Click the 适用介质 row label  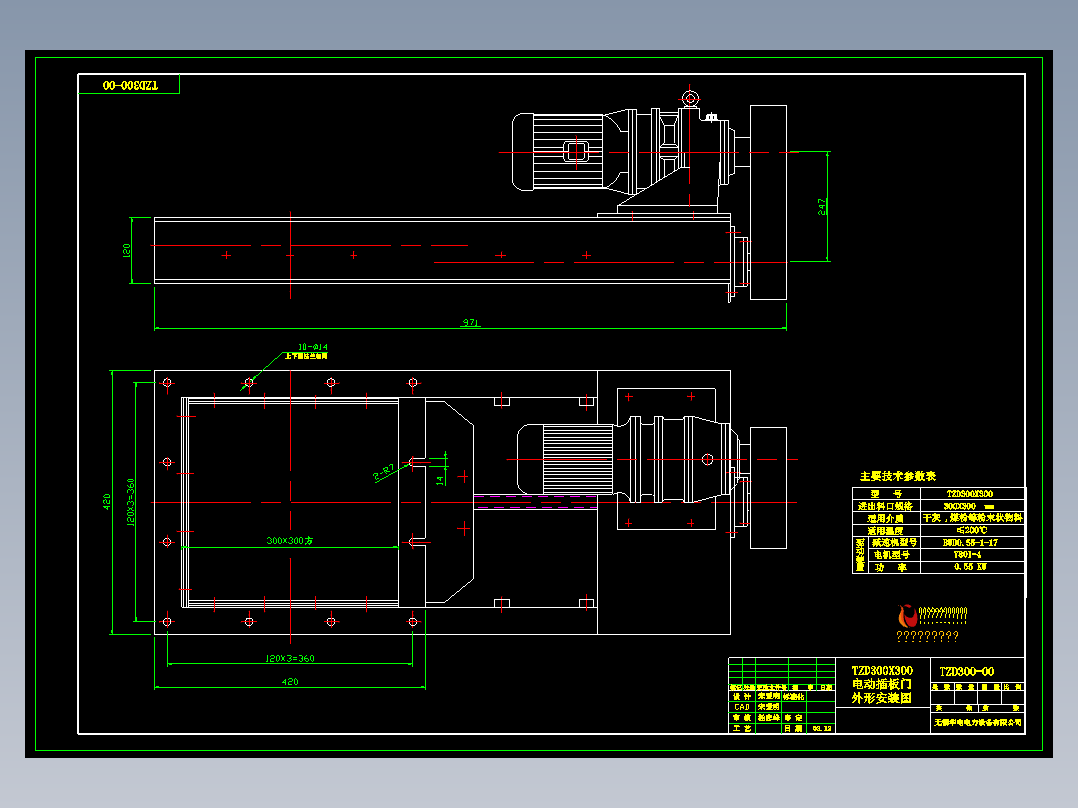(885, 518)
